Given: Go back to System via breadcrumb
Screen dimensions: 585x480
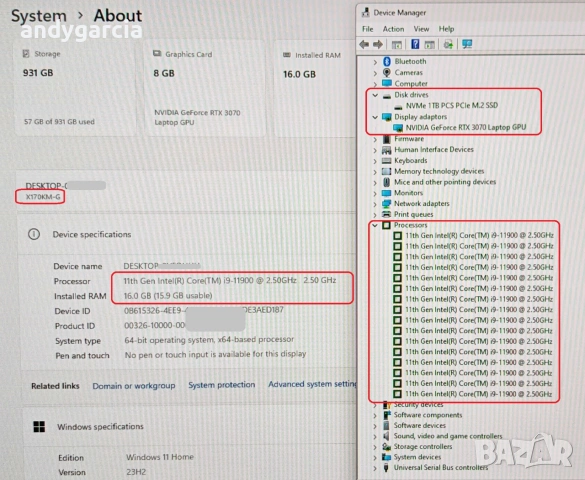Looking at the screenshot, I should [39, 16].
